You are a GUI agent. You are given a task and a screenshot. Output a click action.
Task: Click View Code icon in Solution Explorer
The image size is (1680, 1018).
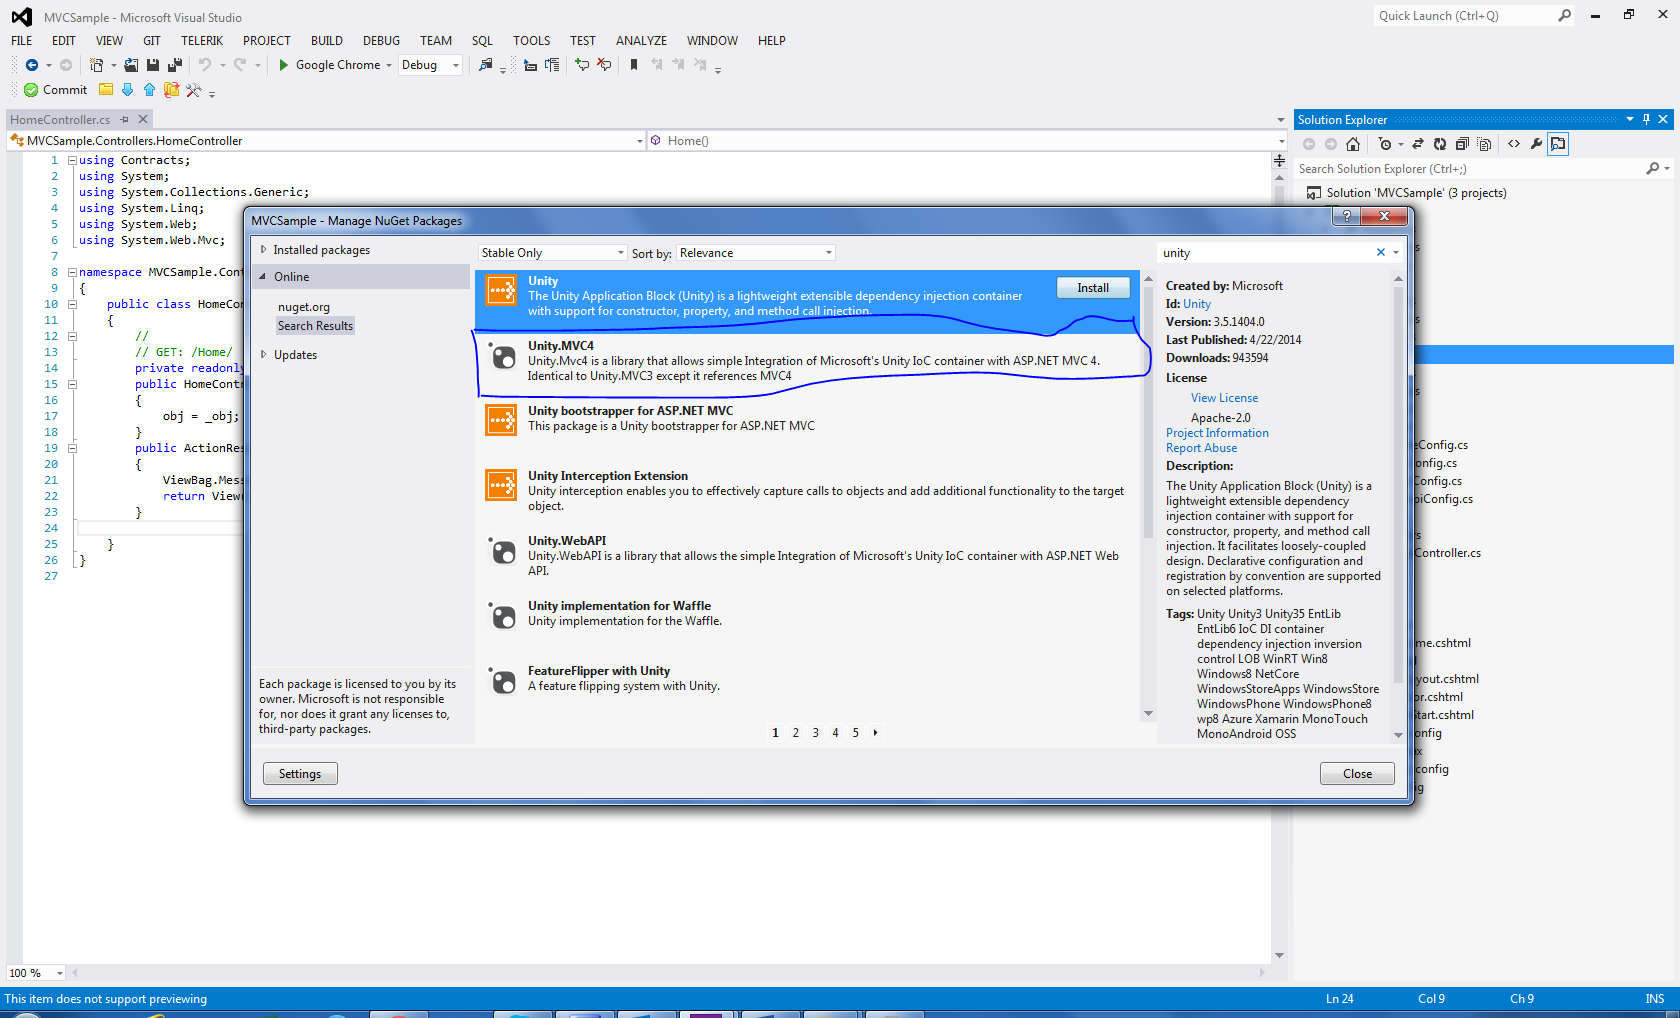(1514, 144)
